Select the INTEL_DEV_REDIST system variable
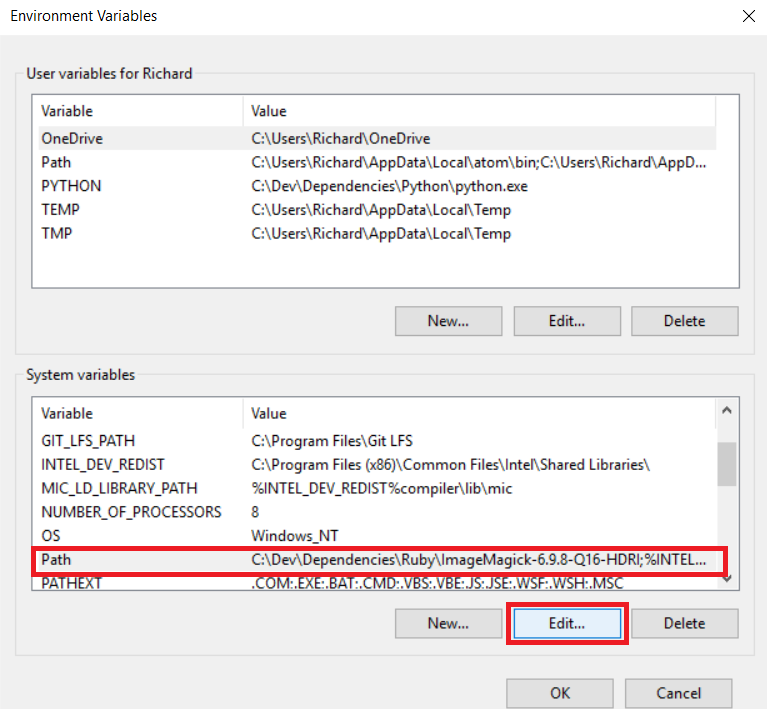Image resolution: width=767 pixels, height=709 pixels. (377, 464)
